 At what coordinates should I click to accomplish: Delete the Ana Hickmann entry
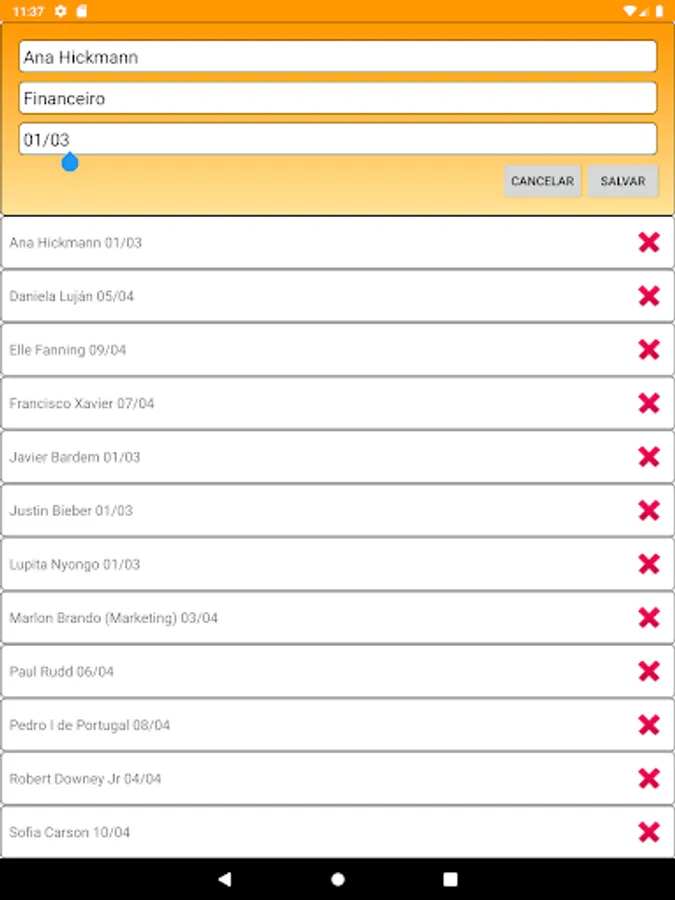coord(649,242)
